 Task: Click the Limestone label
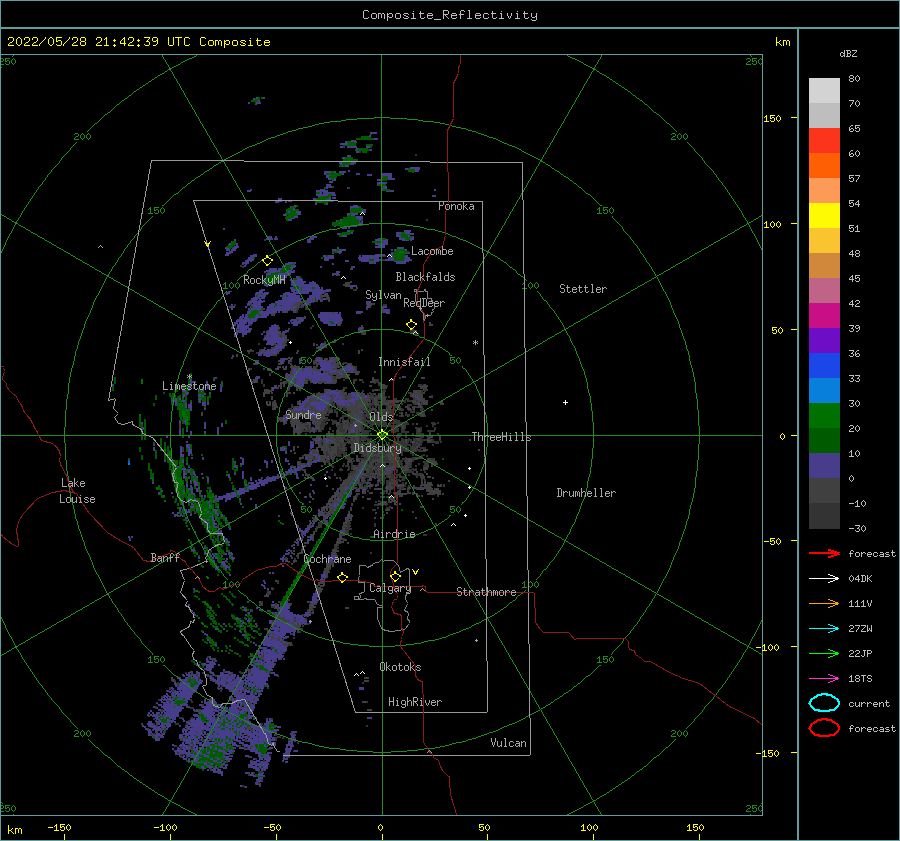[189, 386]
